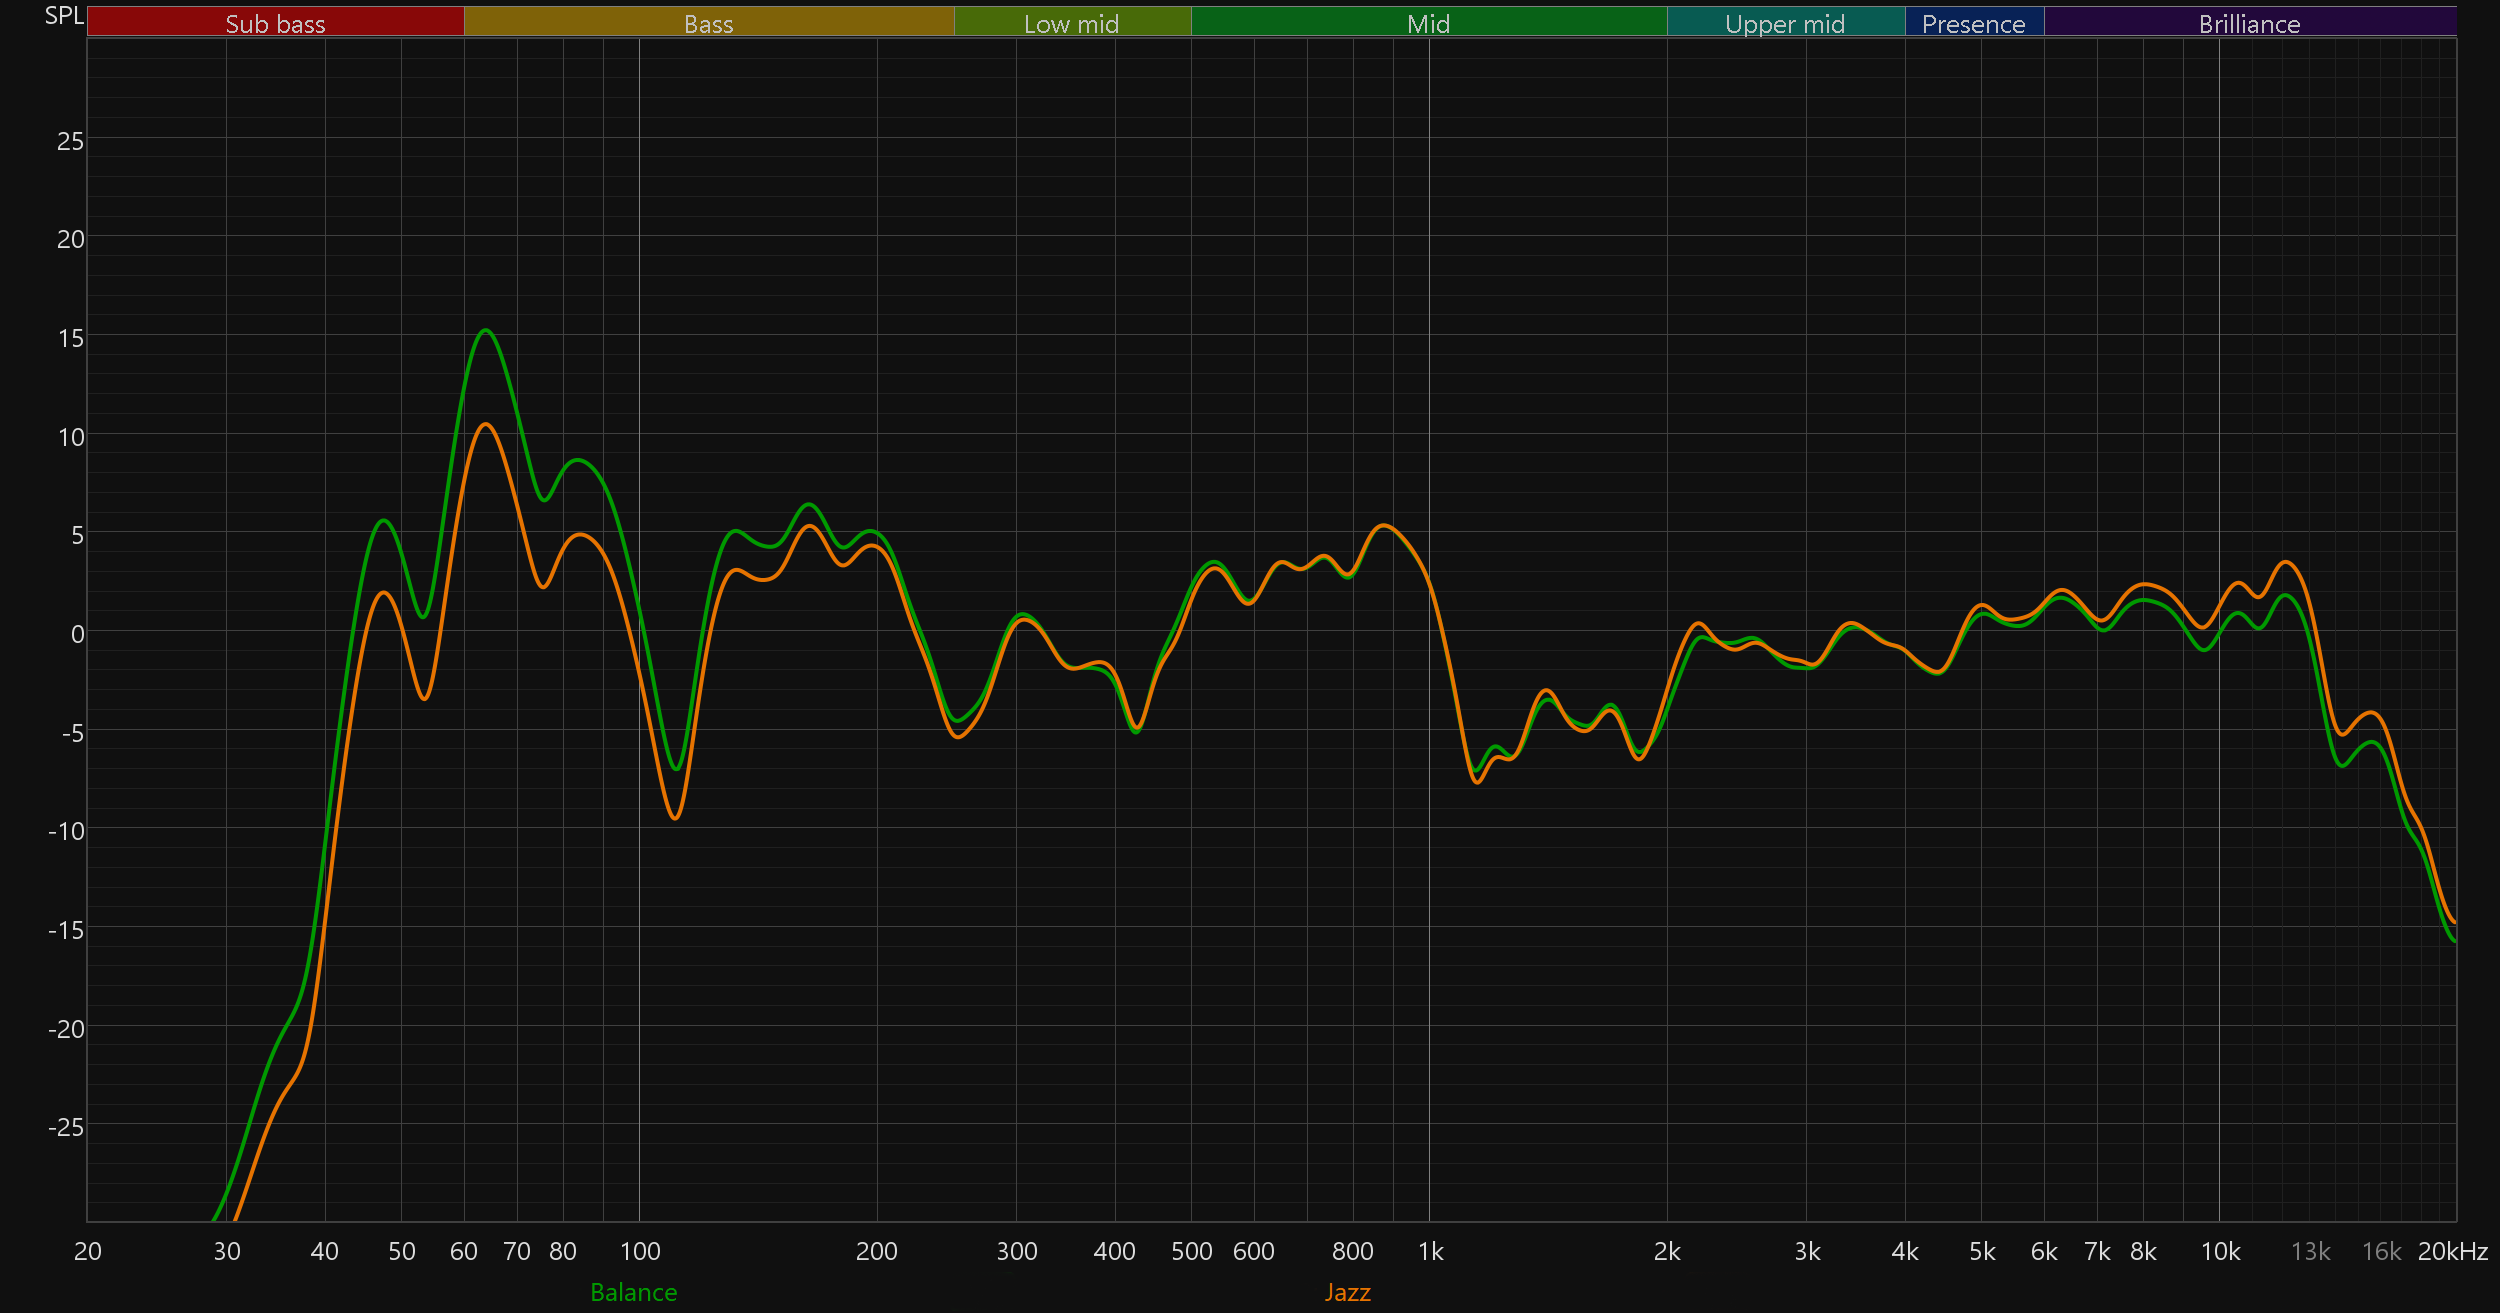Select the Presence band header
Screen dimensions: 2500x1313
[1973, 23]
